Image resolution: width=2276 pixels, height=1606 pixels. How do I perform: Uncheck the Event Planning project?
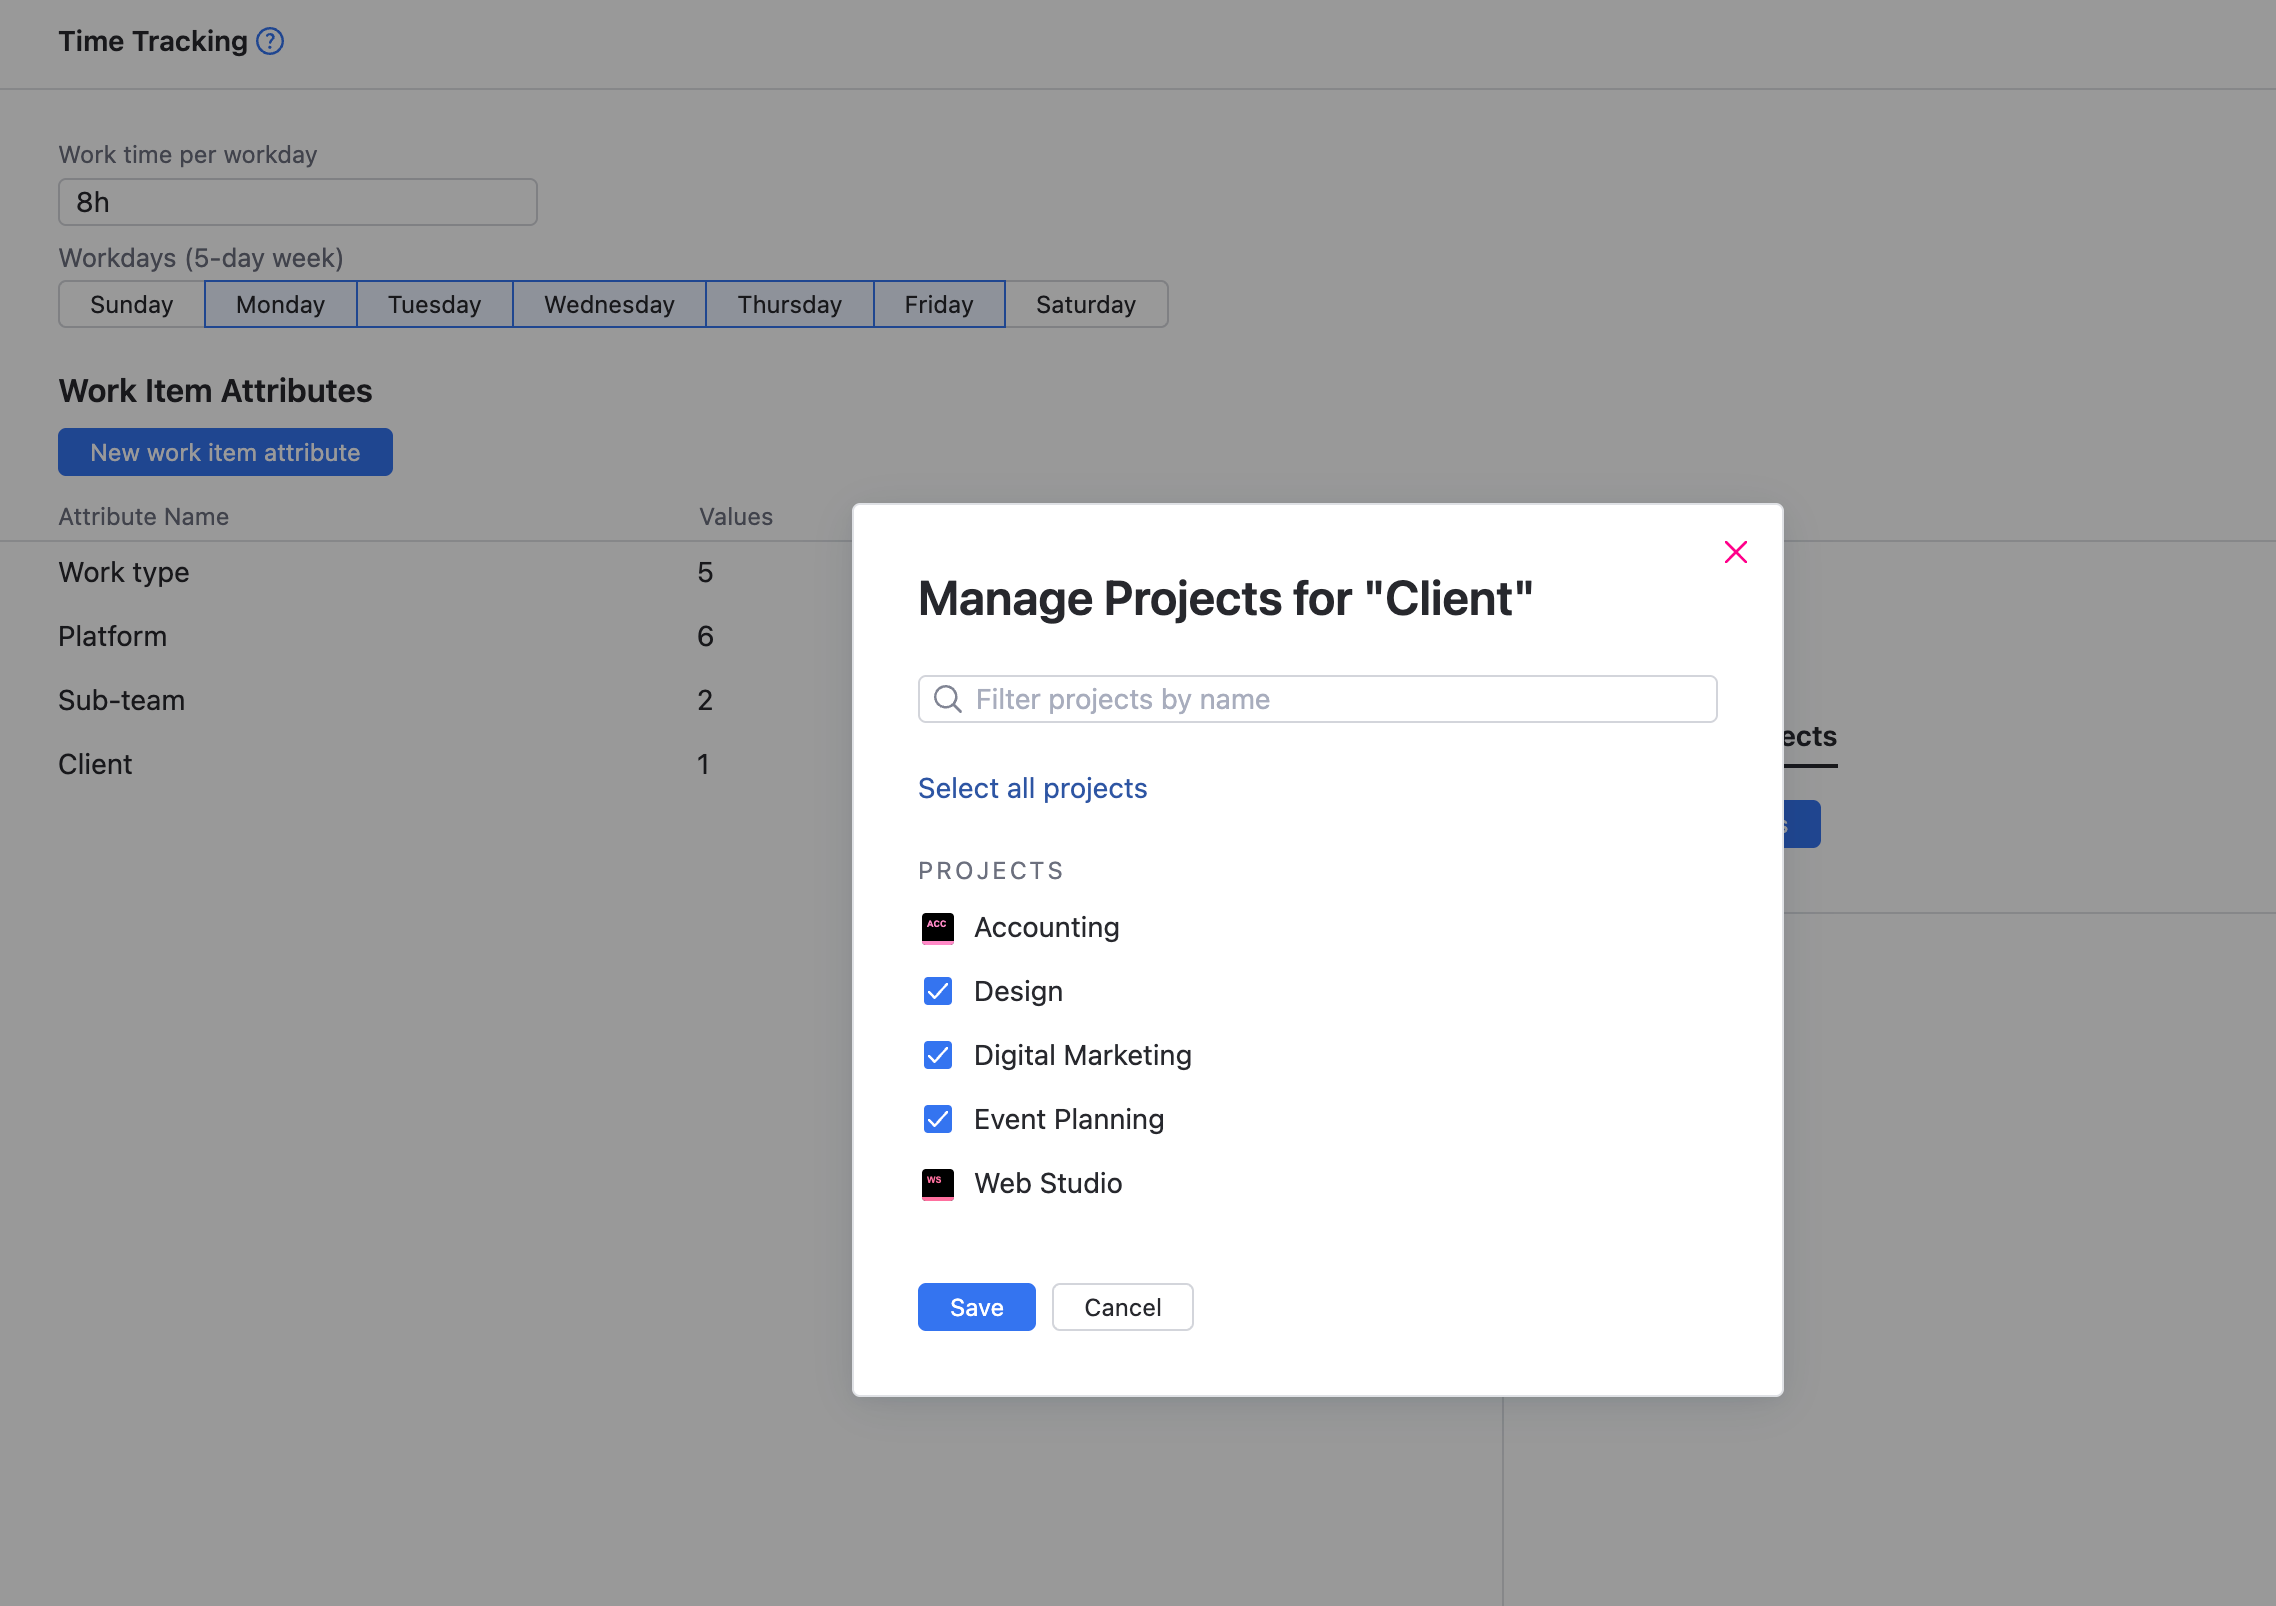(938, 1119)
